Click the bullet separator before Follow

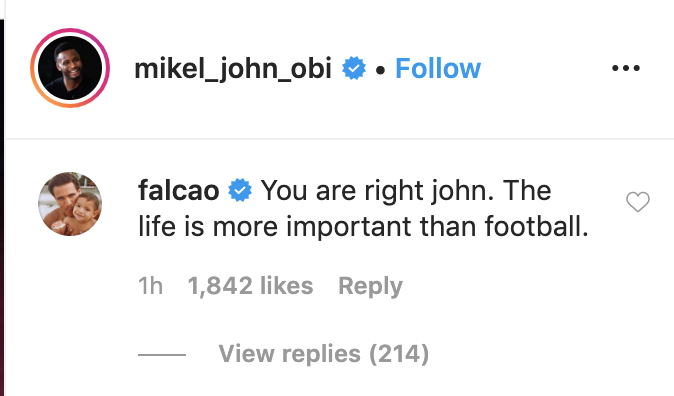tap(380, 70)
